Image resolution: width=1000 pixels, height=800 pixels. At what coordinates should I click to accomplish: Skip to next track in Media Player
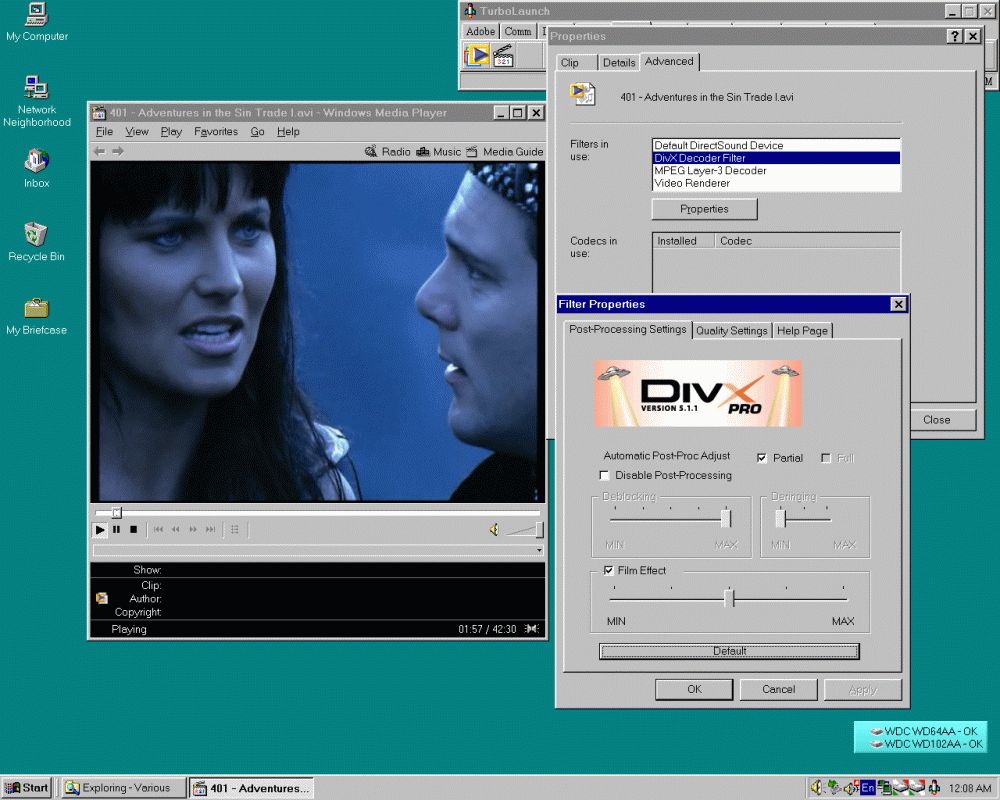[x=209, y=529]
